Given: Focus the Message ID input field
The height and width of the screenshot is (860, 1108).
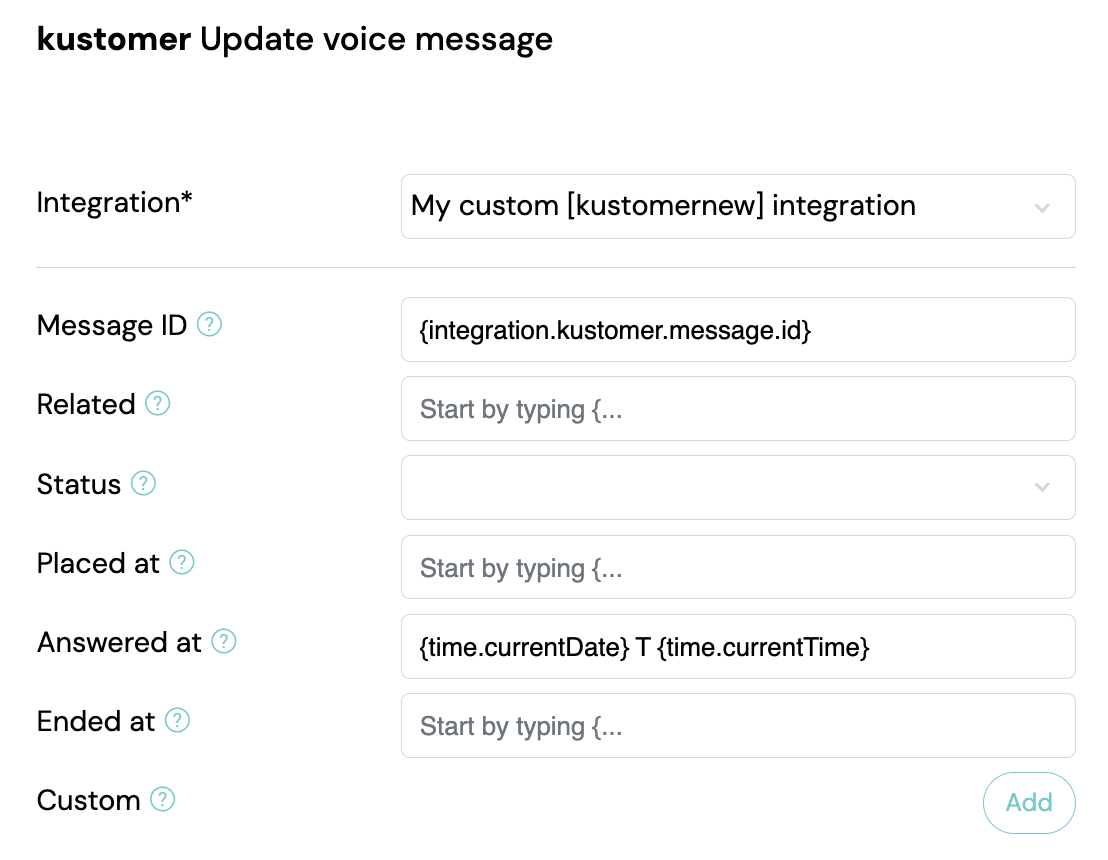Looking at the screenshot, I should point(738,329).
